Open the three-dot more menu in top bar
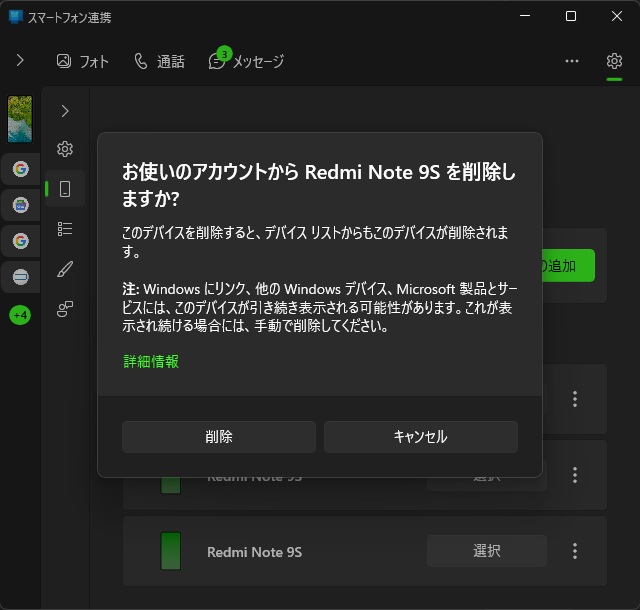The height and width of the screenshot is (610, 640). pyautogui.click(x=572, y=61)
